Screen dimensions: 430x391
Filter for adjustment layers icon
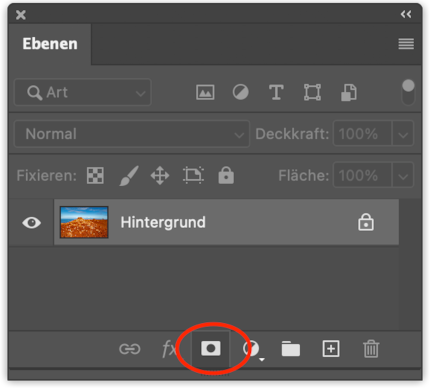pos(240,92)
